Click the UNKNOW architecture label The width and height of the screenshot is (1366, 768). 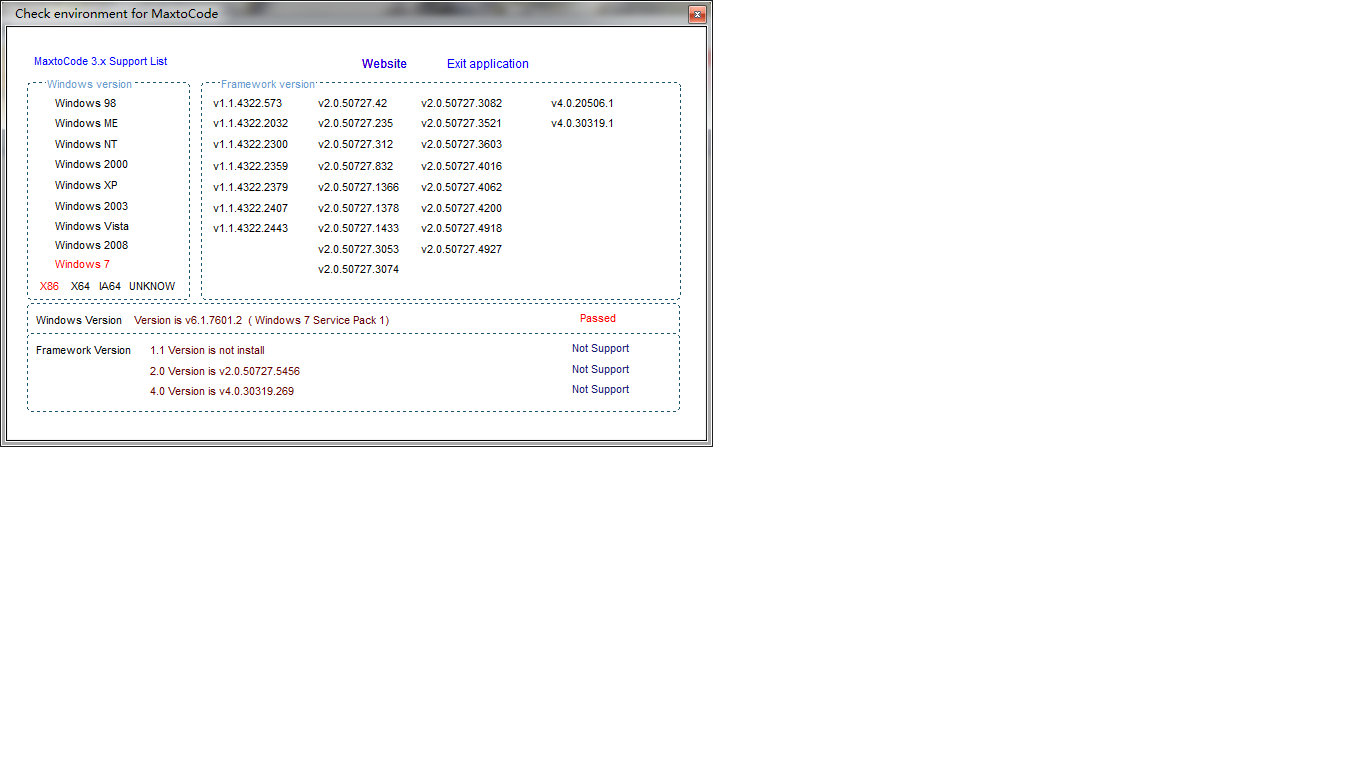[x=152, y=286]
